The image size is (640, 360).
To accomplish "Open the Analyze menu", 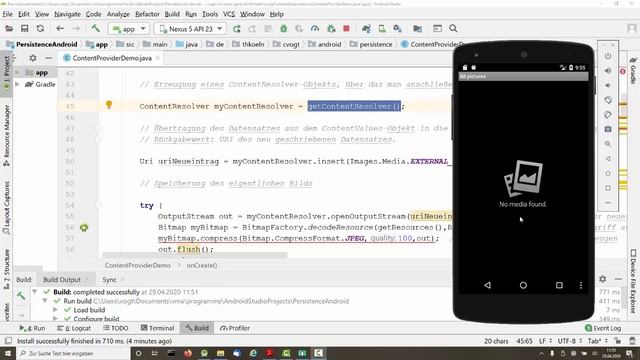I will pos(118,14).
